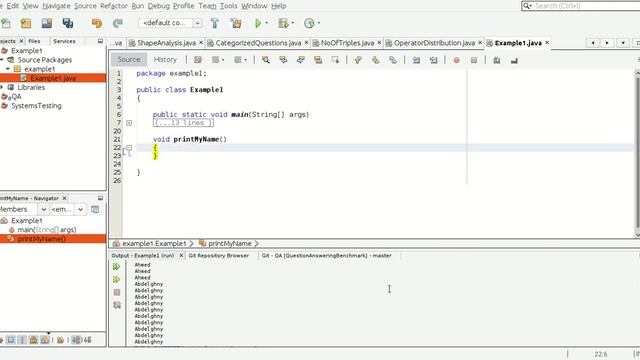This screenshot has width=640, height=360.
Task: Open the CategorizedQuestions.java tab
Action: click(258, 43)
